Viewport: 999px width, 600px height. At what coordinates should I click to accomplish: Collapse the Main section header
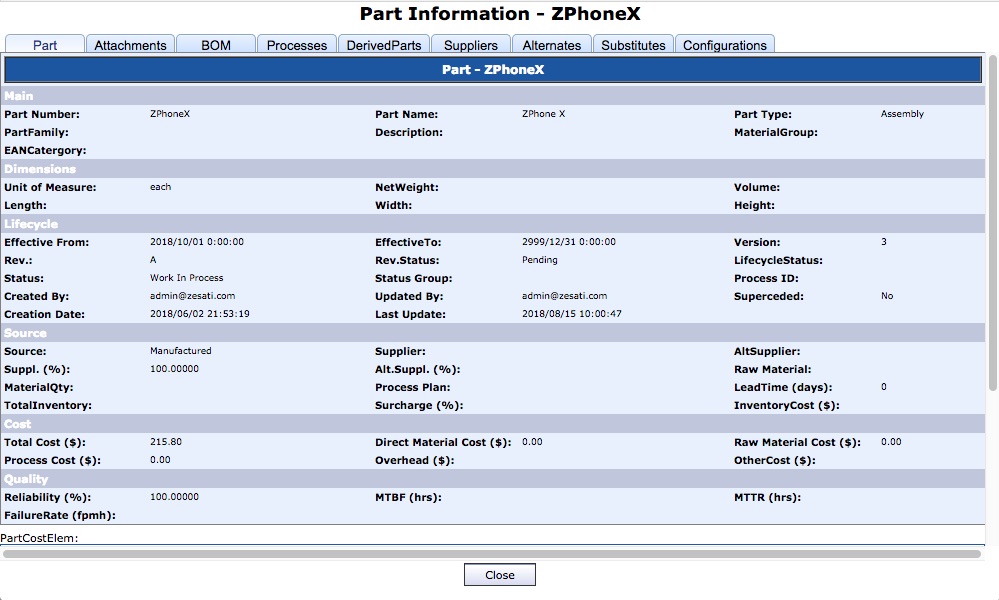pos(495,95)
